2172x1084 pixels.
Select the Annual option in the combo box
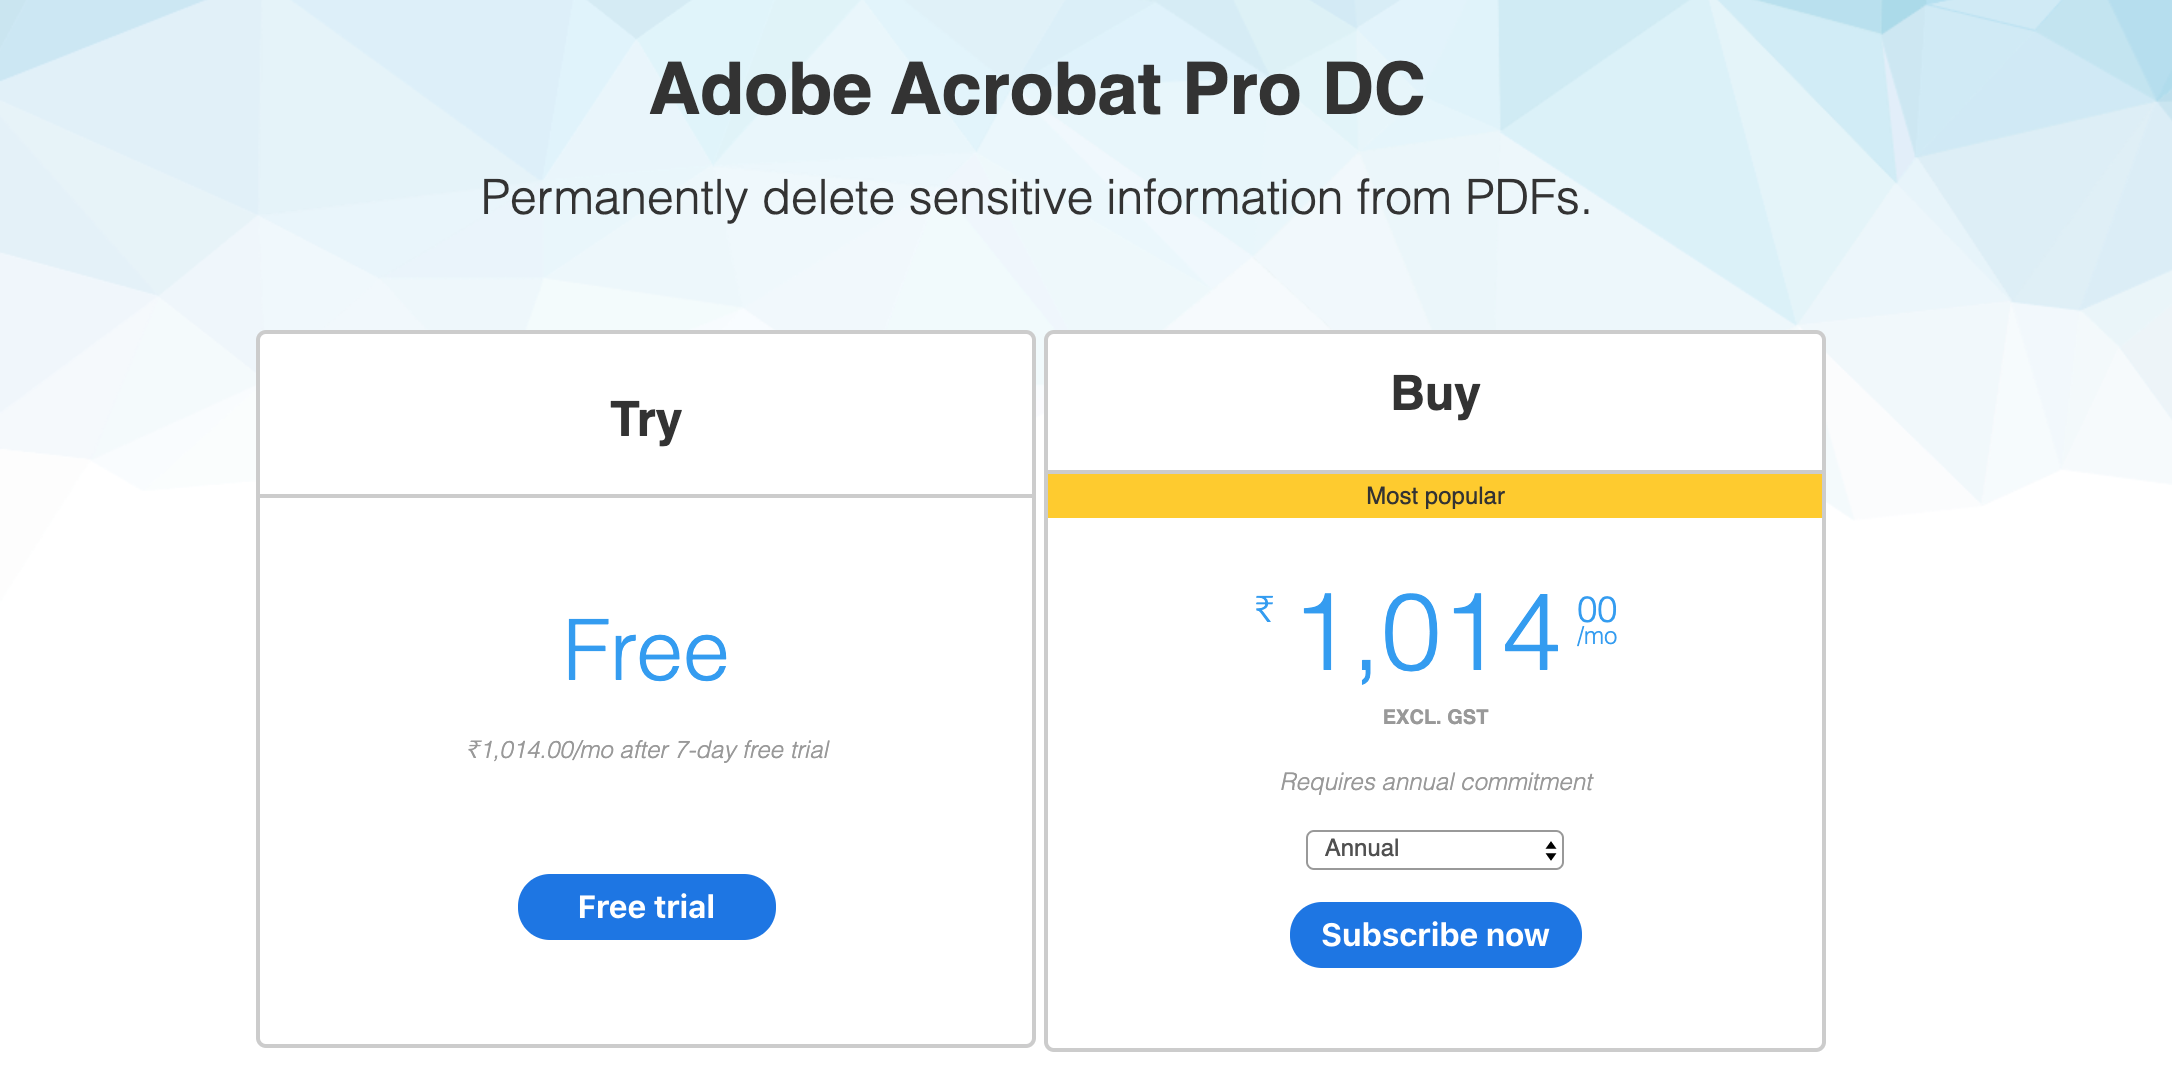tap(1400, 849)
